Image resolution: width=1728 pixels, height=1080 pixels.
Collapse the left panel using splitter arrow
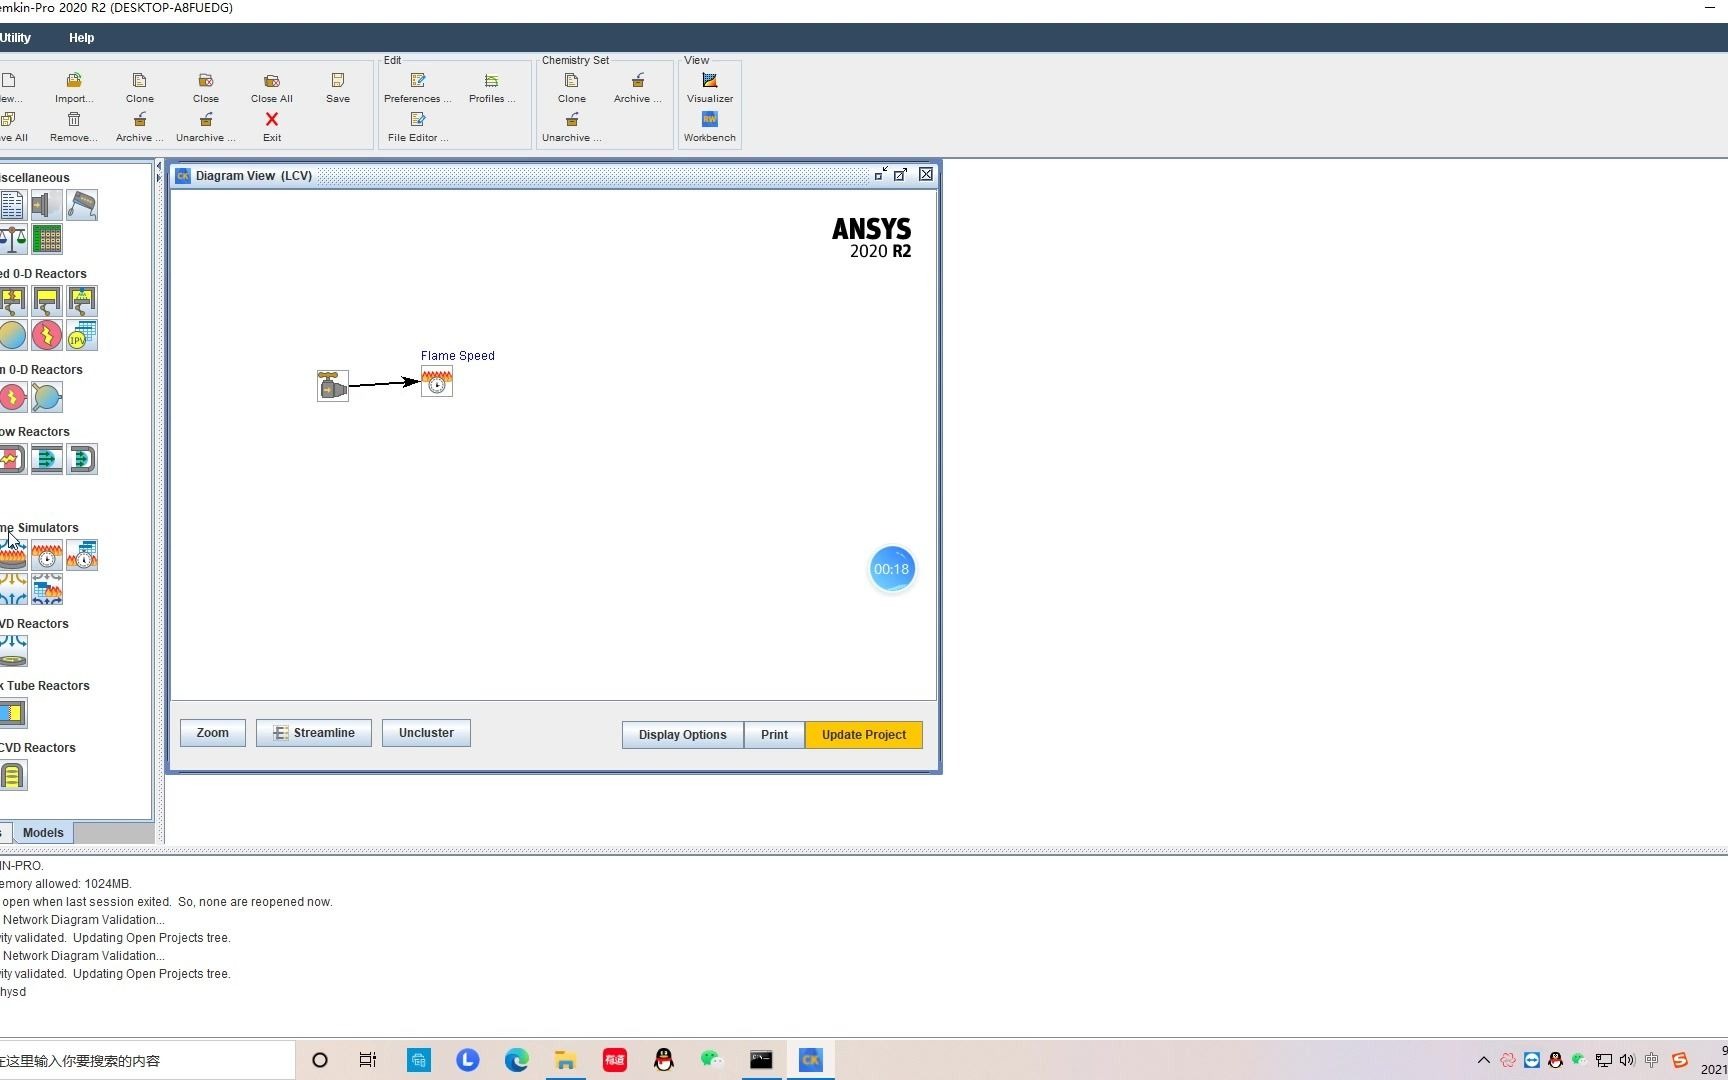point(158,167)
